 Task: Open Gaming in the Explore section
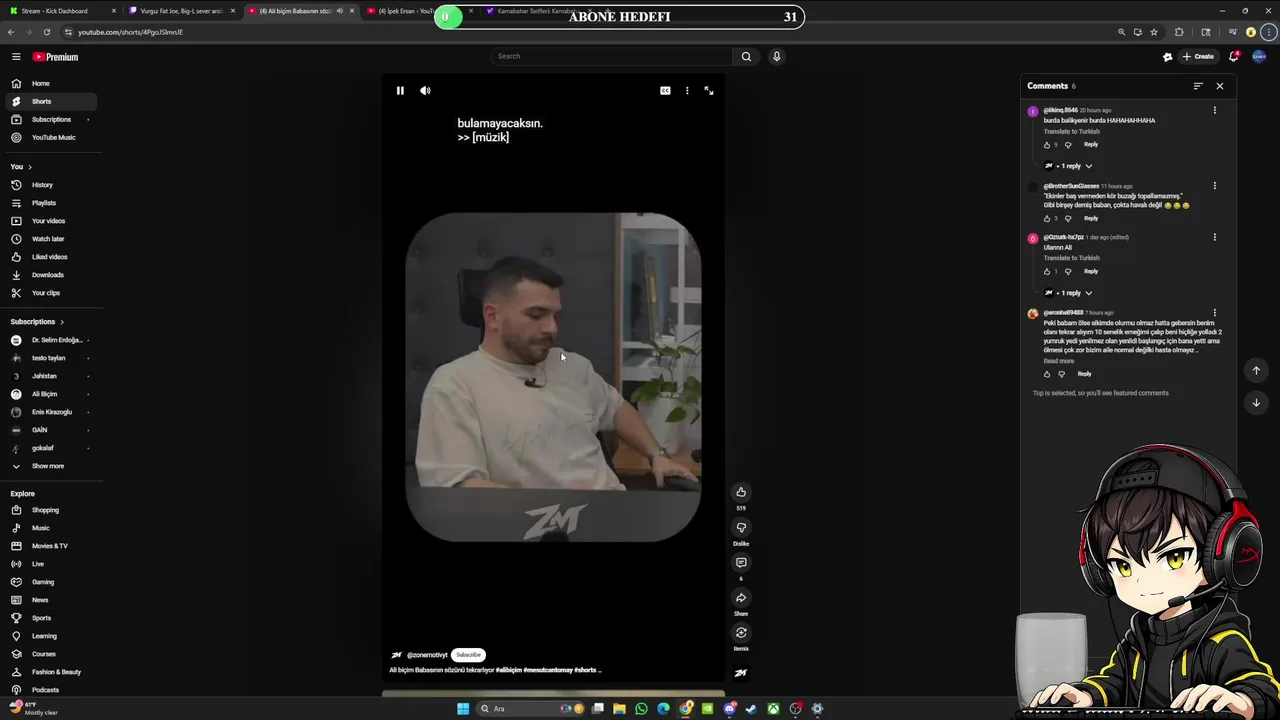tap(50, 582)
